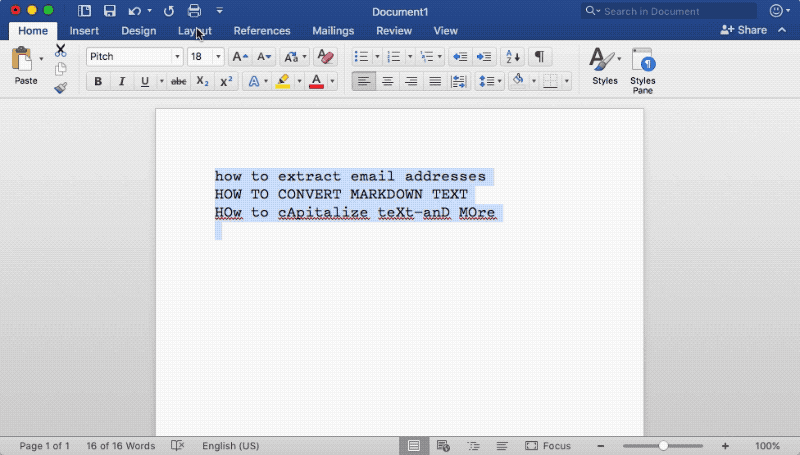Click the Clear Formatting eraser icon
Image resolution: width=800 pixels, height=455 pixels.
click(325, 57)
